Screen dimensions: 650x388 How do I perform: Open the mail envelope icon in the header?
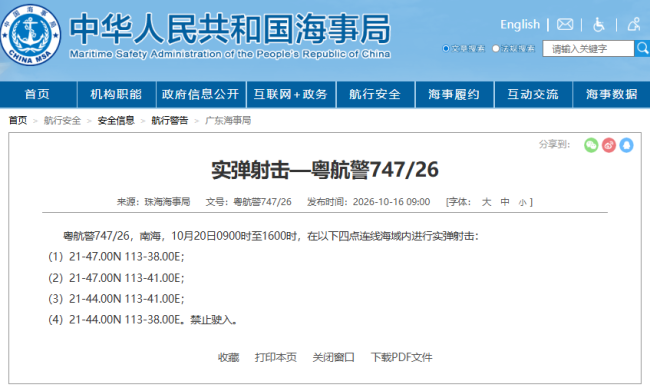click(565, 25)
